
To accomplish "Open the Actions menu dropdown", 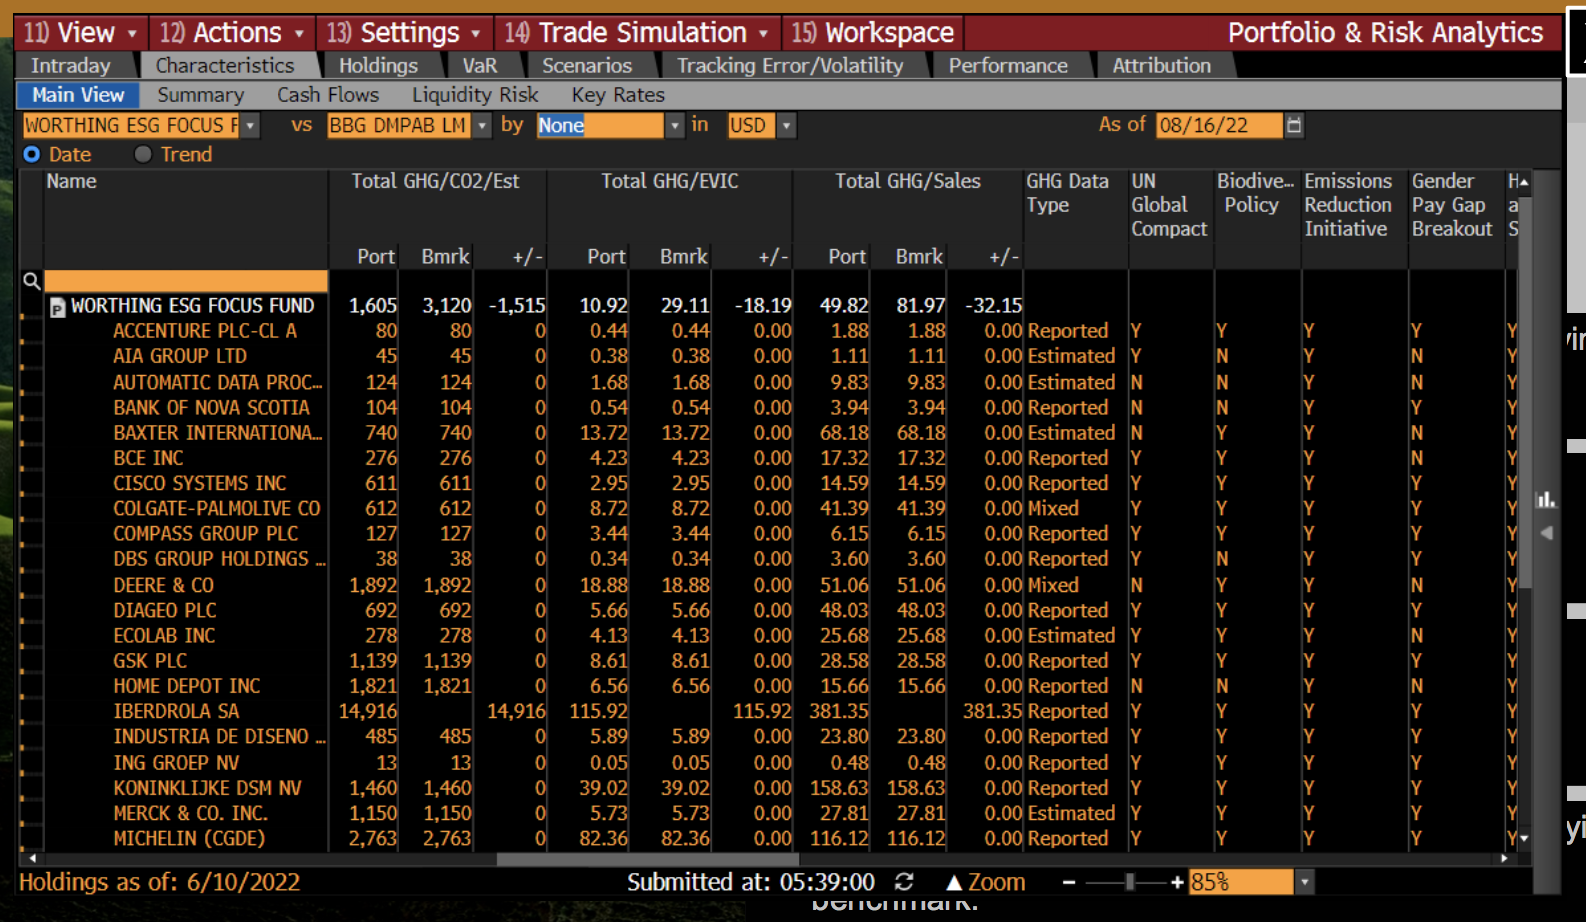I will coord(232,33).
